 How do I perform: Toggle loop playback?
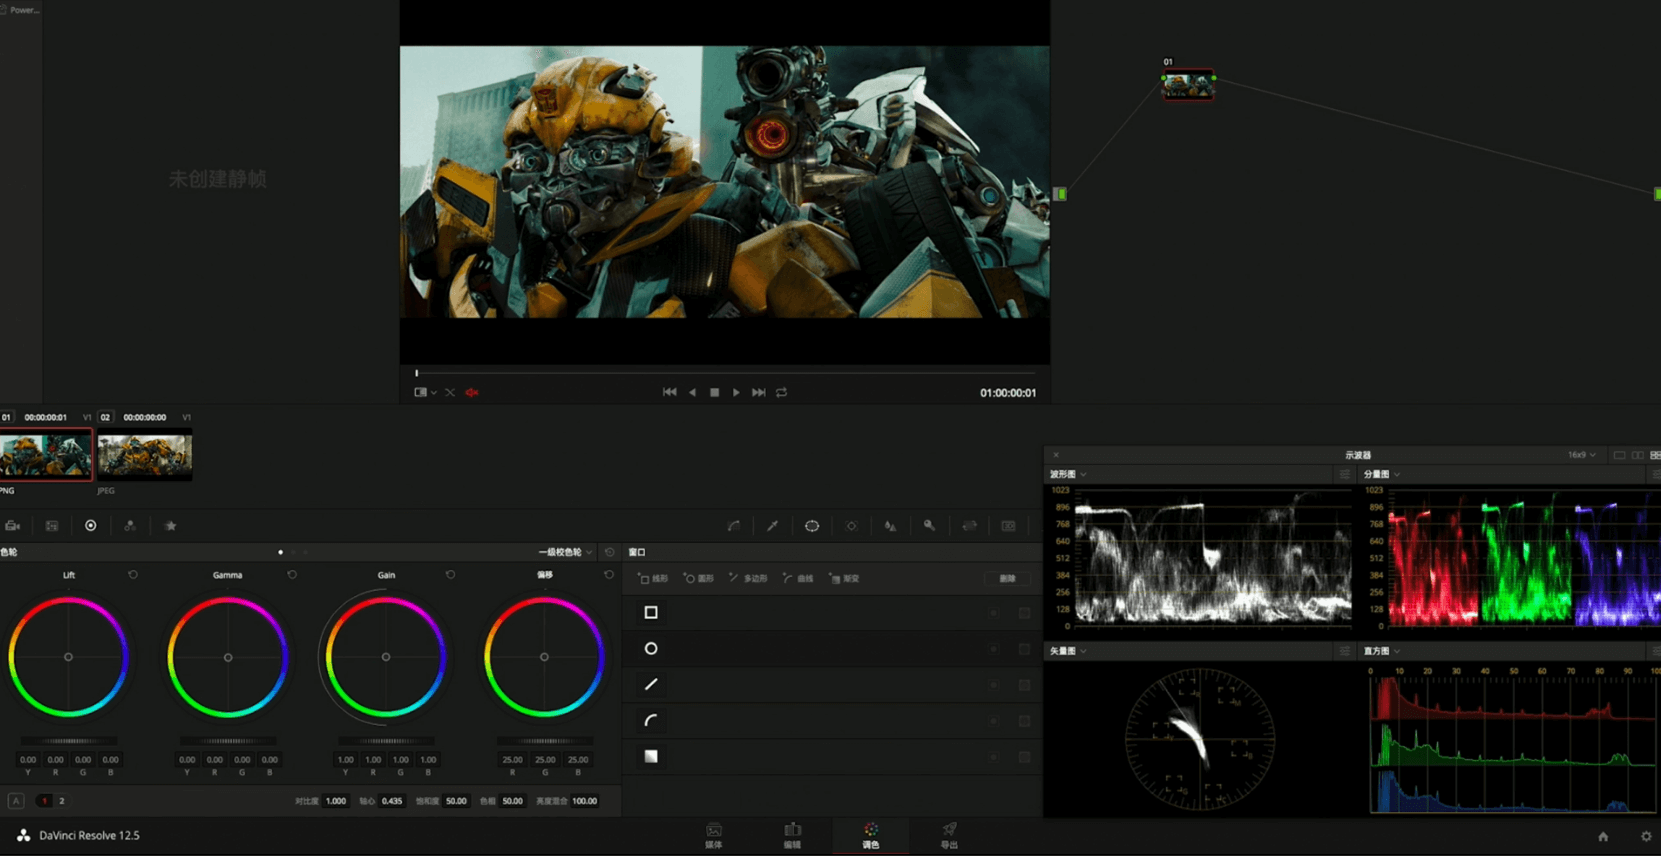point(782,393)
